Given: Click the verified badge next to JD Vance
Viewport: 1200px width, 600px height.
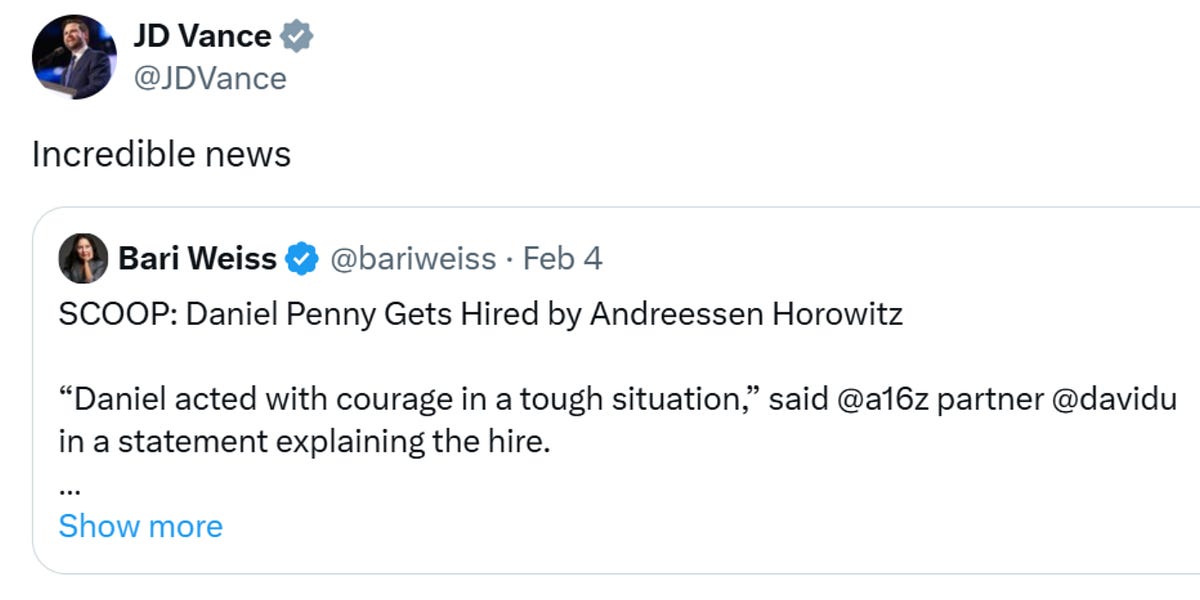Looking at the screenshot, I should point(297,35).
